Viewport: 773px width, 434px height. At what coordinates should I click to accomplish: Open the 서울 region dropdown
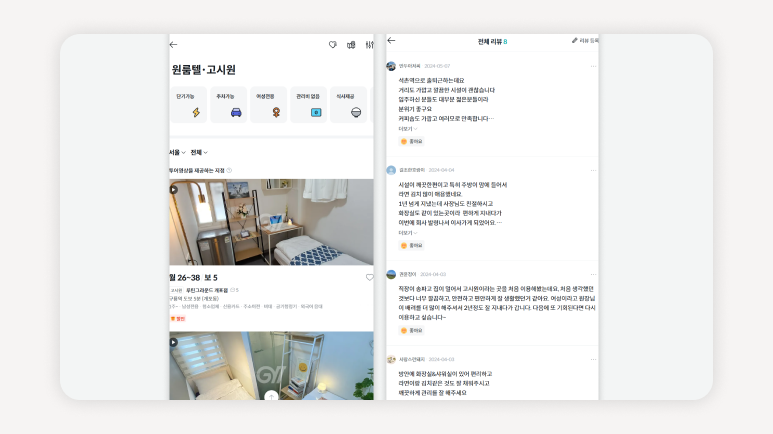177,152
